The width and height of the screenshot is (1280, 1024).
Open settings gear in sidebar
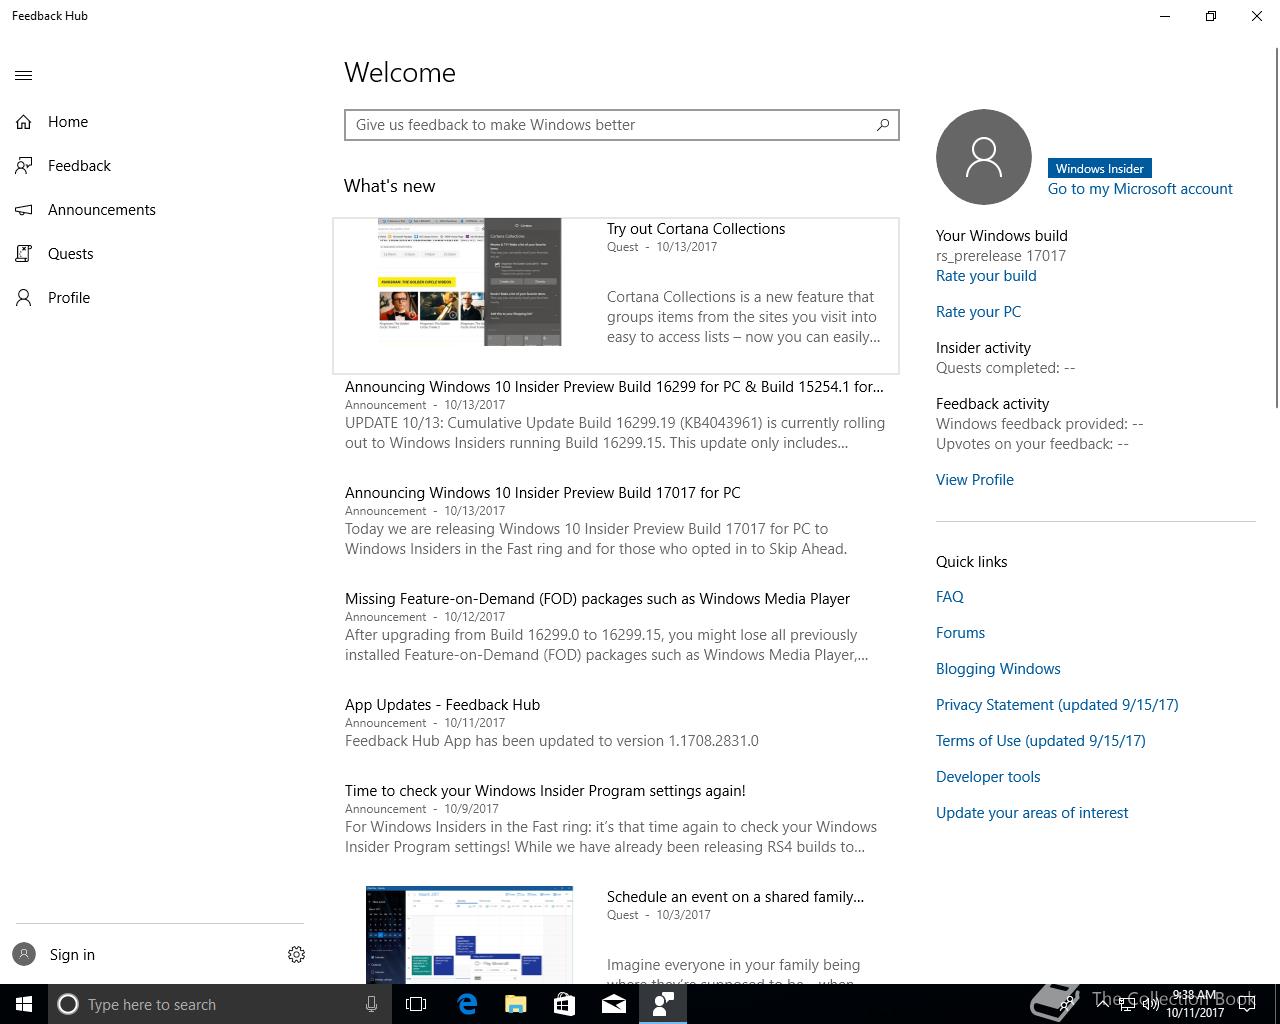click(296, 955)
